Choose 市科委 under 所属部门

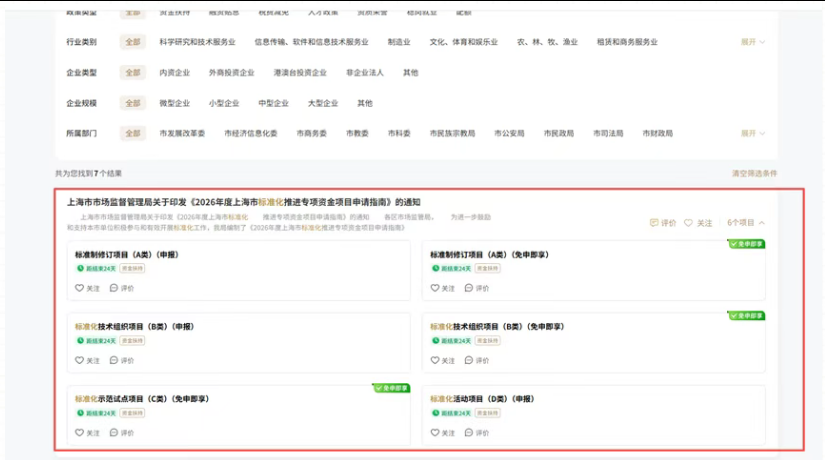(x=399, y=133)
